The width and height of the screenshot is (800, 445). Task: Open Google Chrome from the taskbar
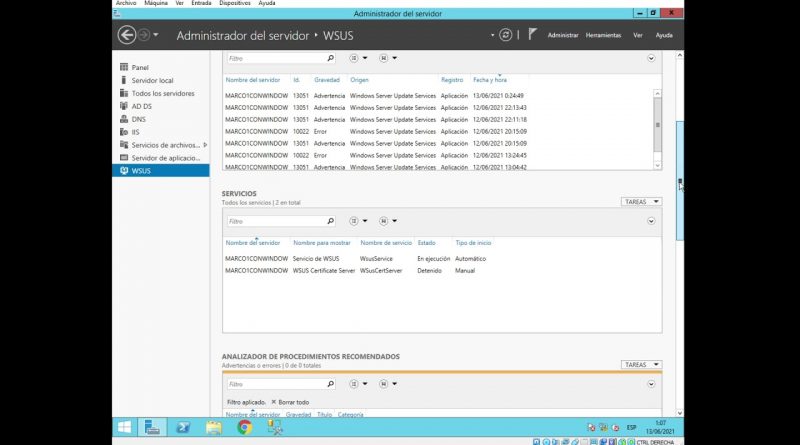pos(244,427)
